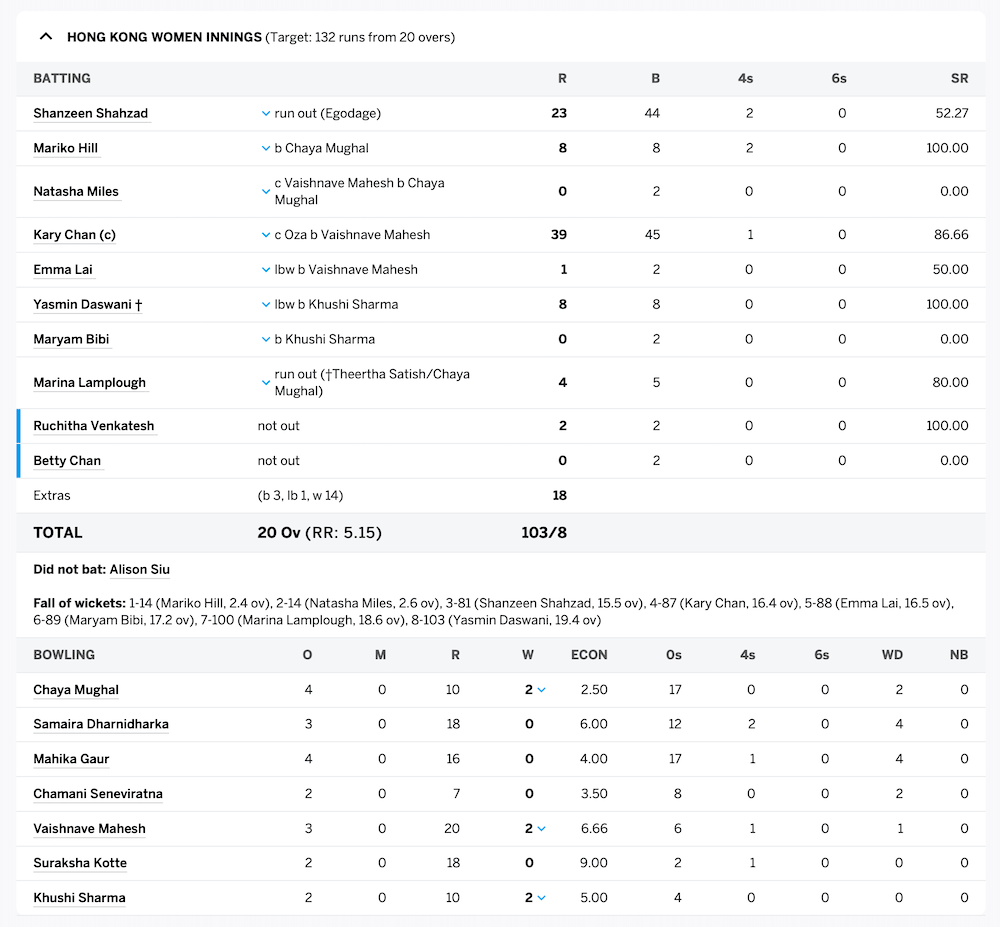Open Shanzeen Shahzad's player profile
The width and height of the screenshot is (1000, 927).
(x=90, y=114)
